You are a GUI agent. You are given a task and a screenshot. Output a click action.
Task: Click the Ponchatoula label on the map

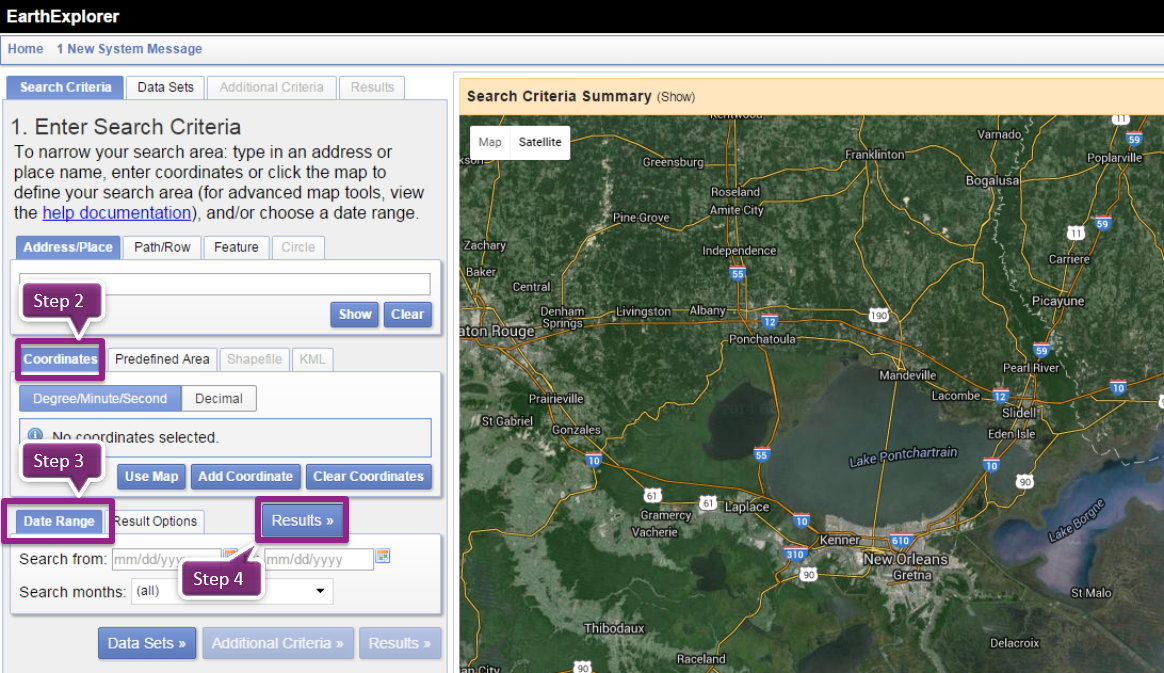pyautogui.click(x=762, y=339)
